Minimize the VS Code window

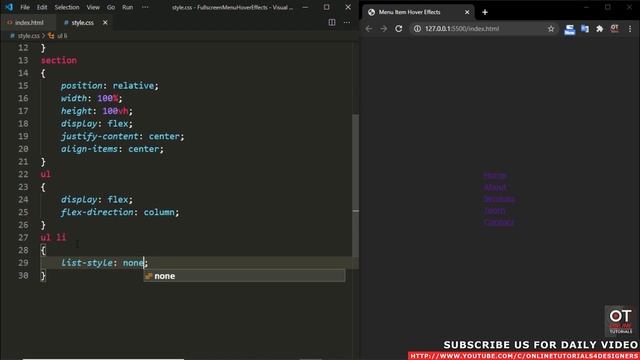(x=305, y=7)
